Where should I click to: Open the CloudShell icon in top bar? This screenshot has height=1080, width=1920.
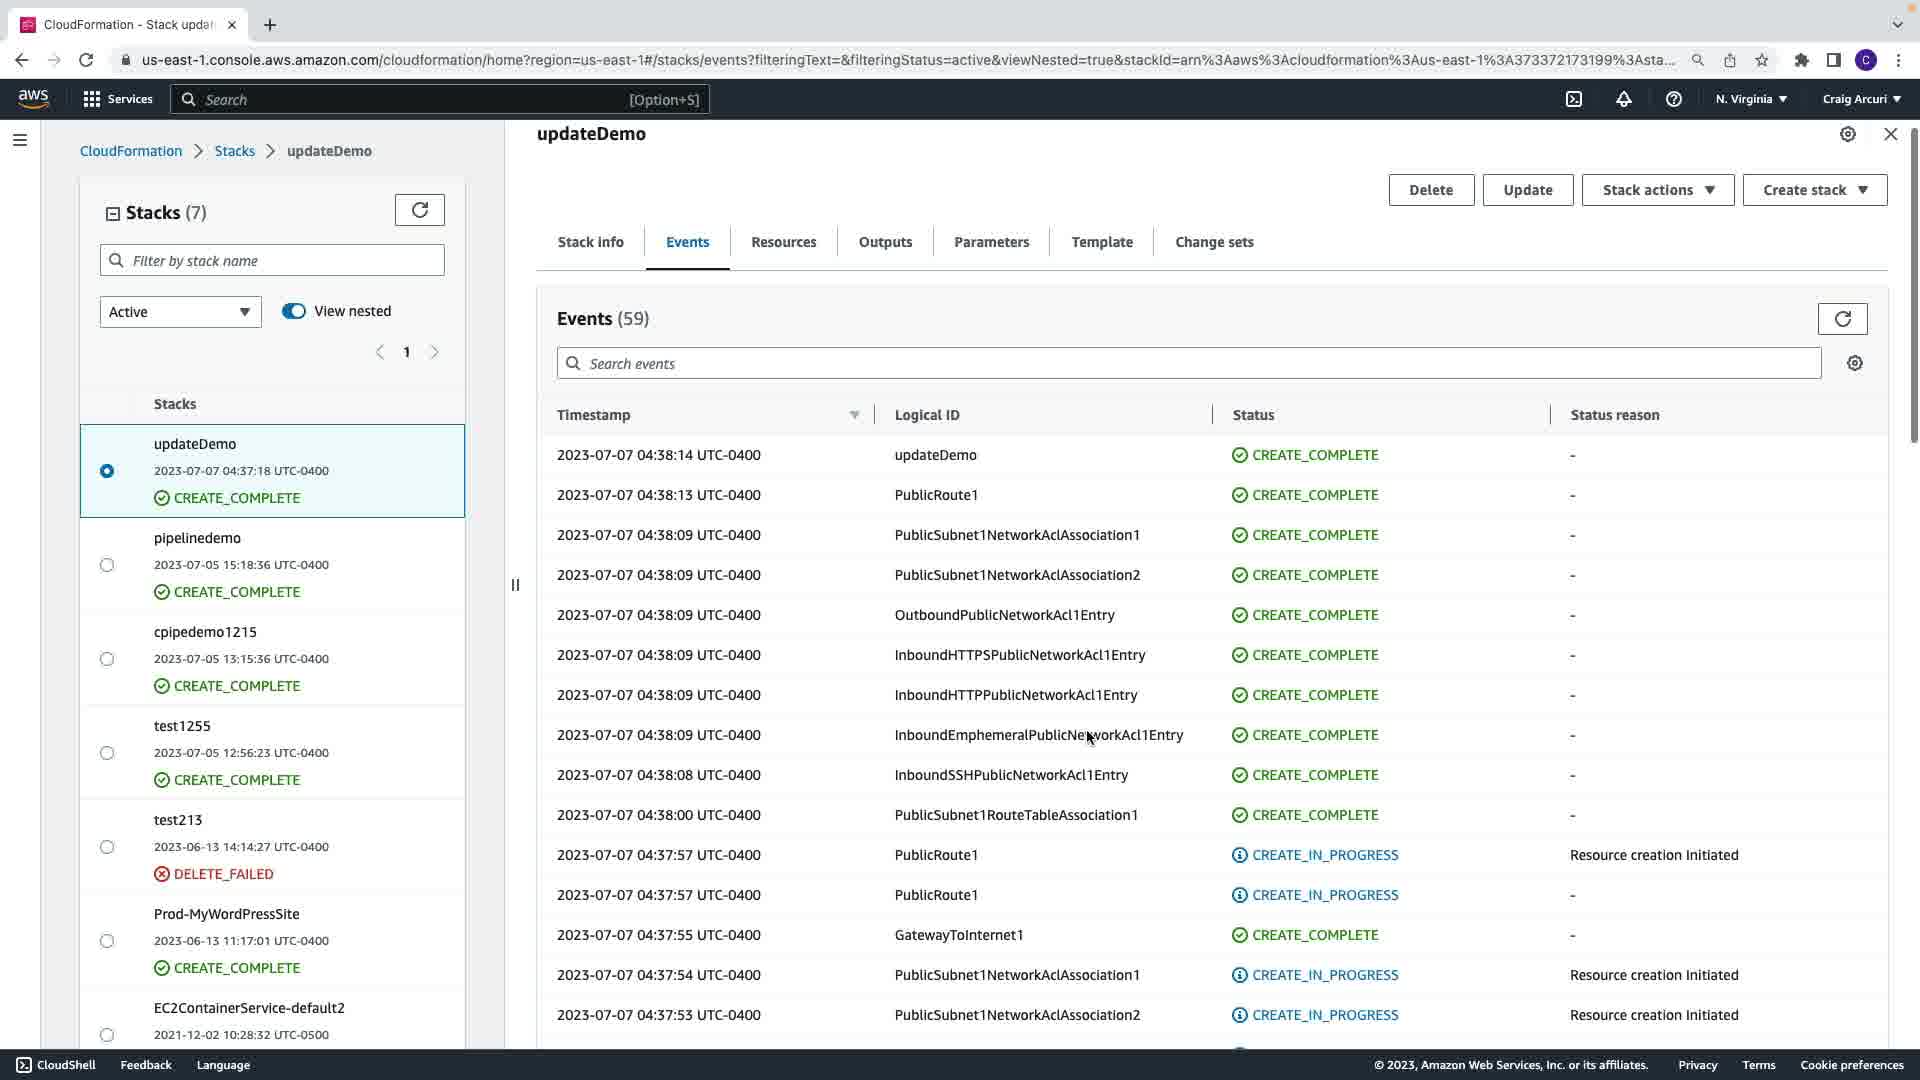click(x=1574, y=99)
